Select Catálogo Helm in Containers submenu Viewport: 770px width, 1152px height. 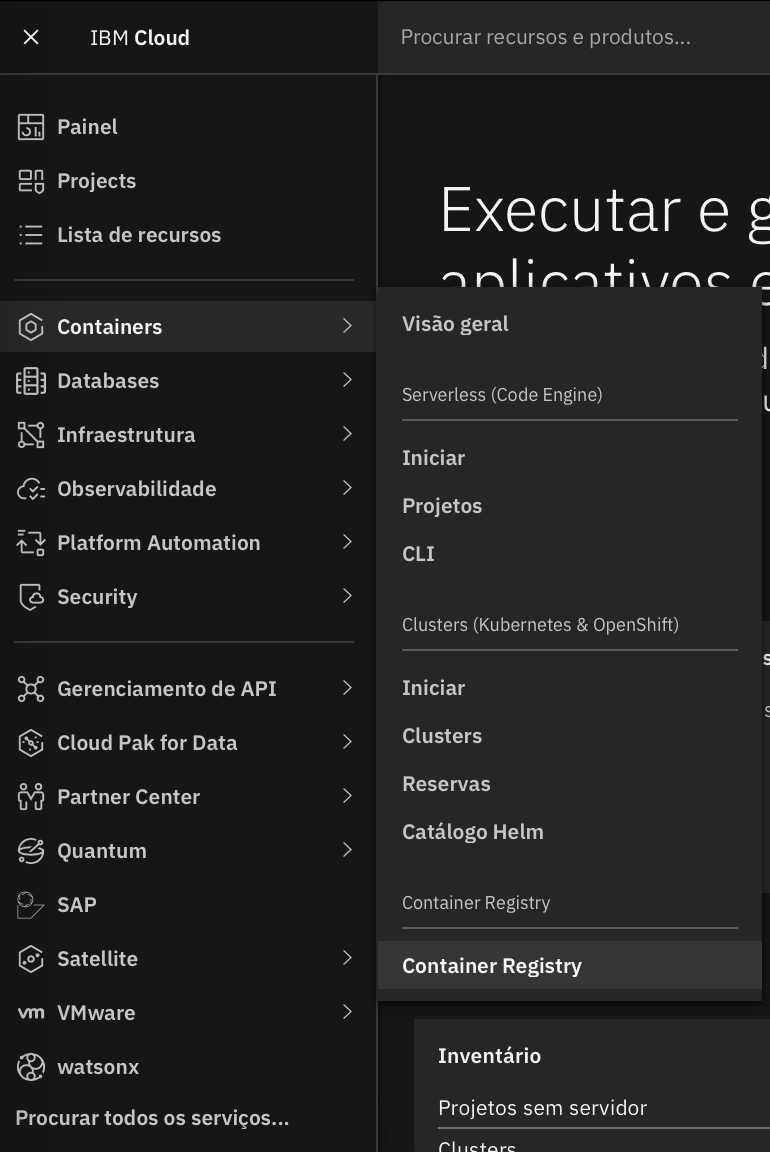point(472,832)
